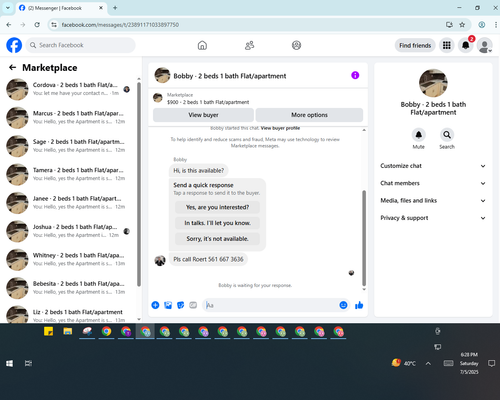This screenshot has width=500, height=400.
Task: Mute the Bobby conversation
Action: coord(419,135)
